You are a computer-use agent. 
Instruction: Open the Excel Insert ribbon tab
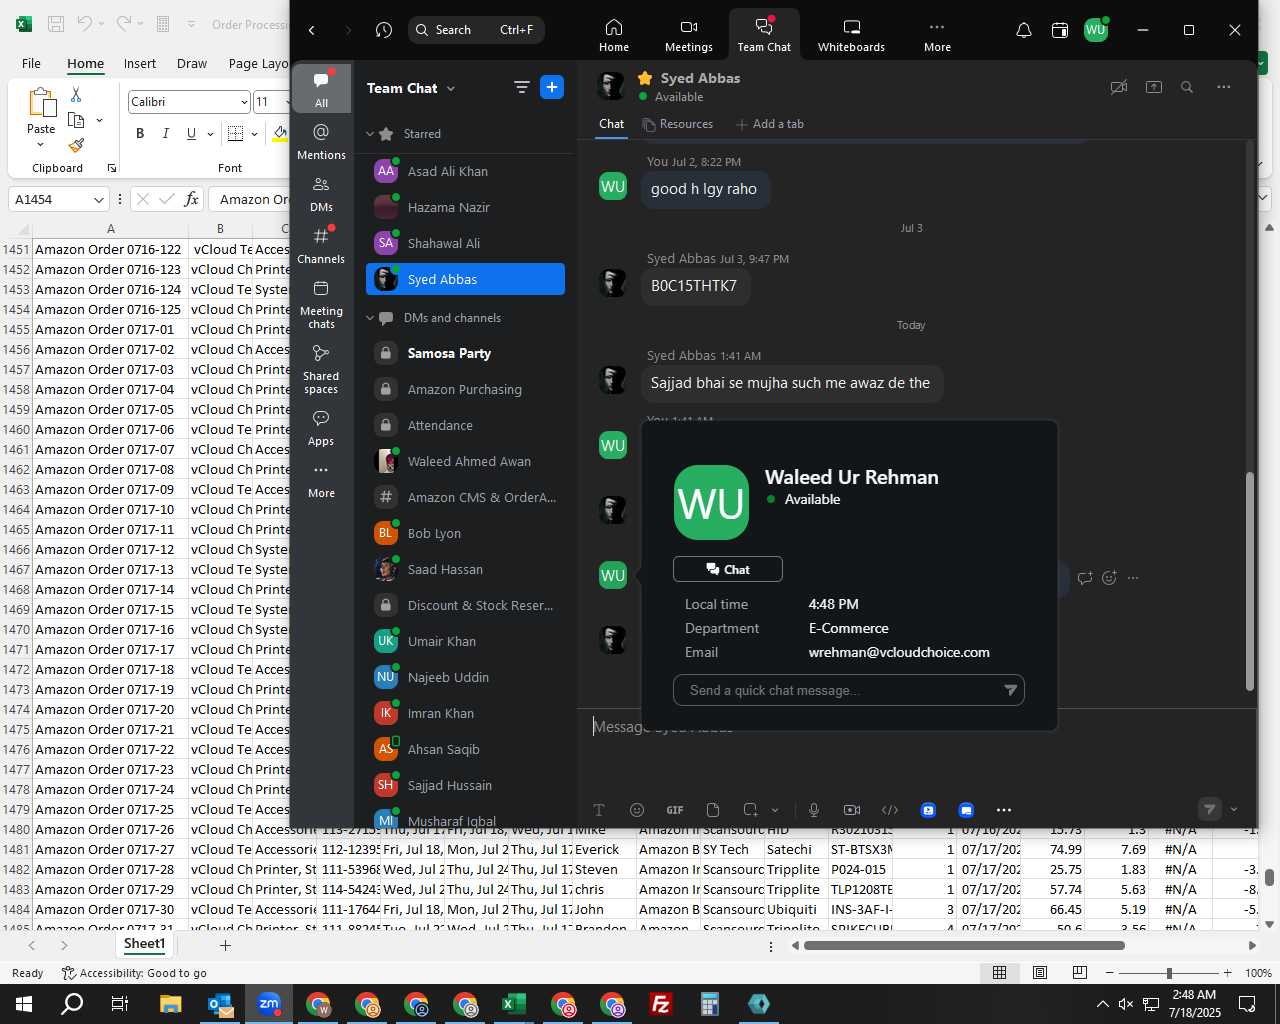pos(140,63)
